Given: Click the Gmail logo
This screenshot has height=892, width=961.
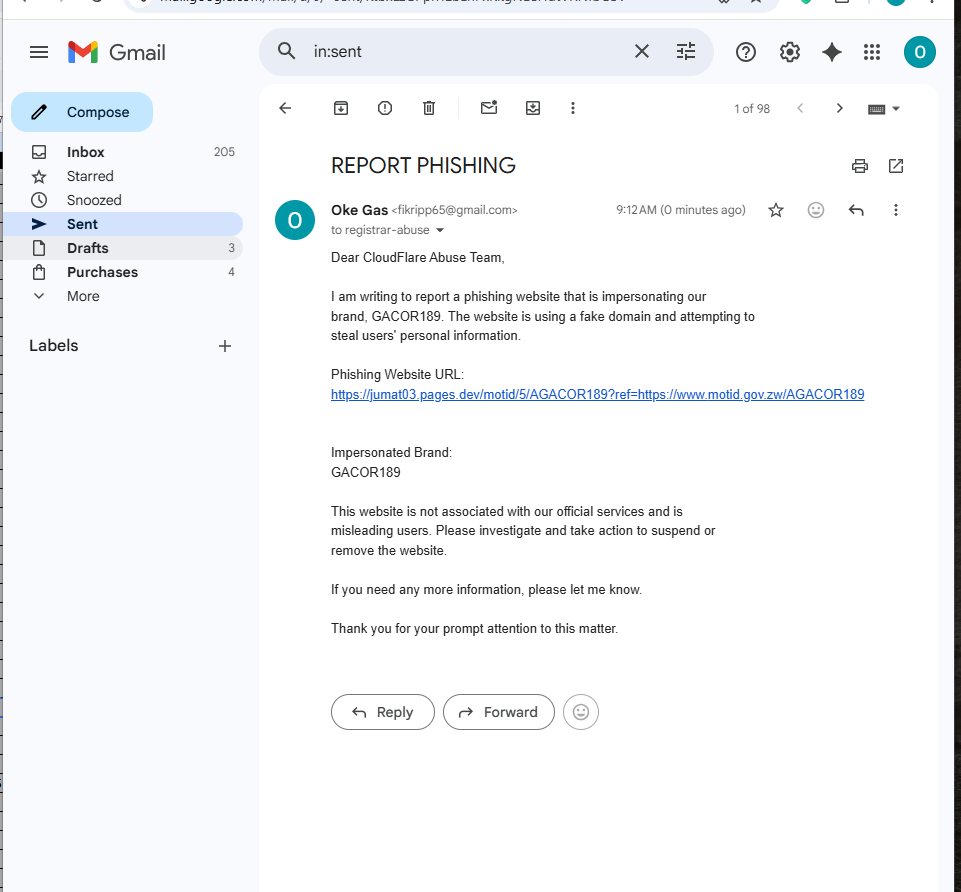Looking at the screenshot, I should tap(116, 52).
